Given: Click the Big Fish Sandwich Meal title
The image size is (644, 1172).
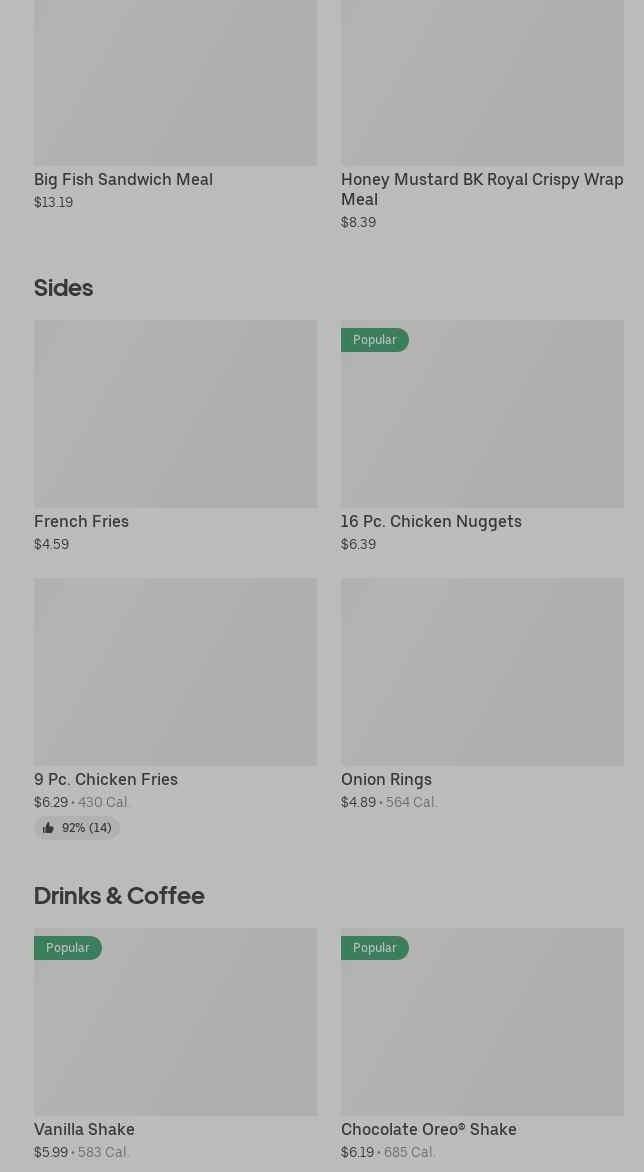Looking at the screenshot, I should click(123, 179).
